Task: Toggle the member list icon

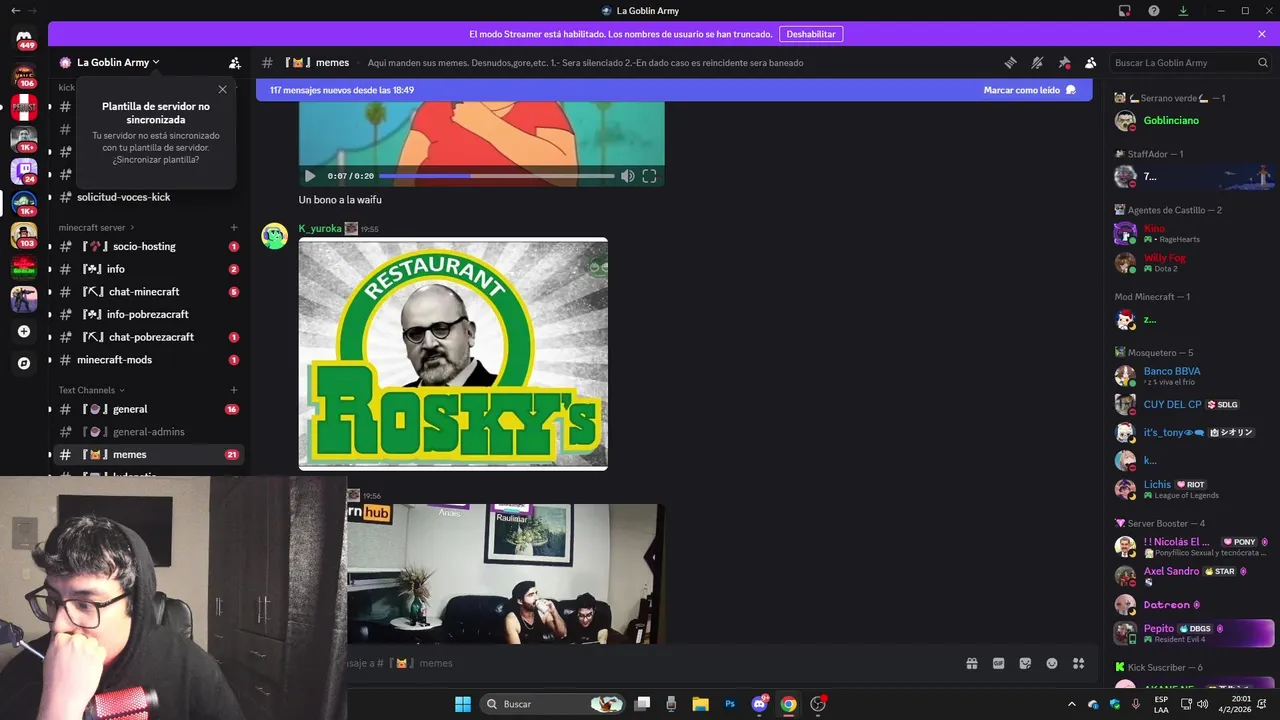Action: coord(1091,62)
